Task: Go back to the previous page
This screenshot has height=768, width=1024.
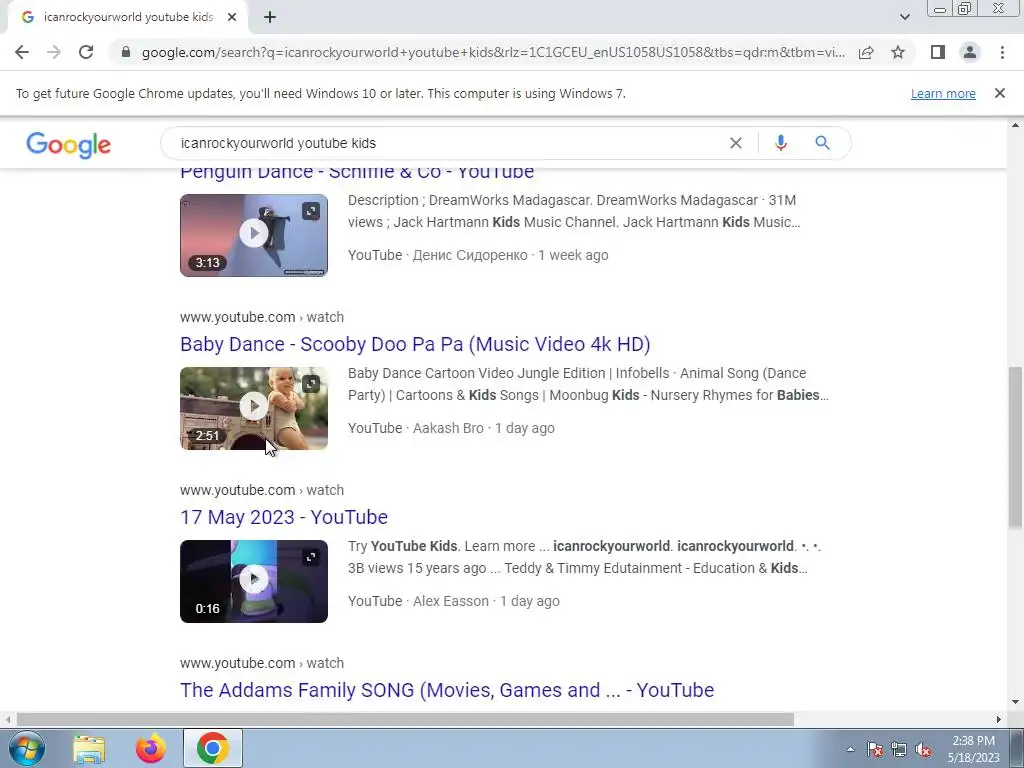Action: (22, 52)
